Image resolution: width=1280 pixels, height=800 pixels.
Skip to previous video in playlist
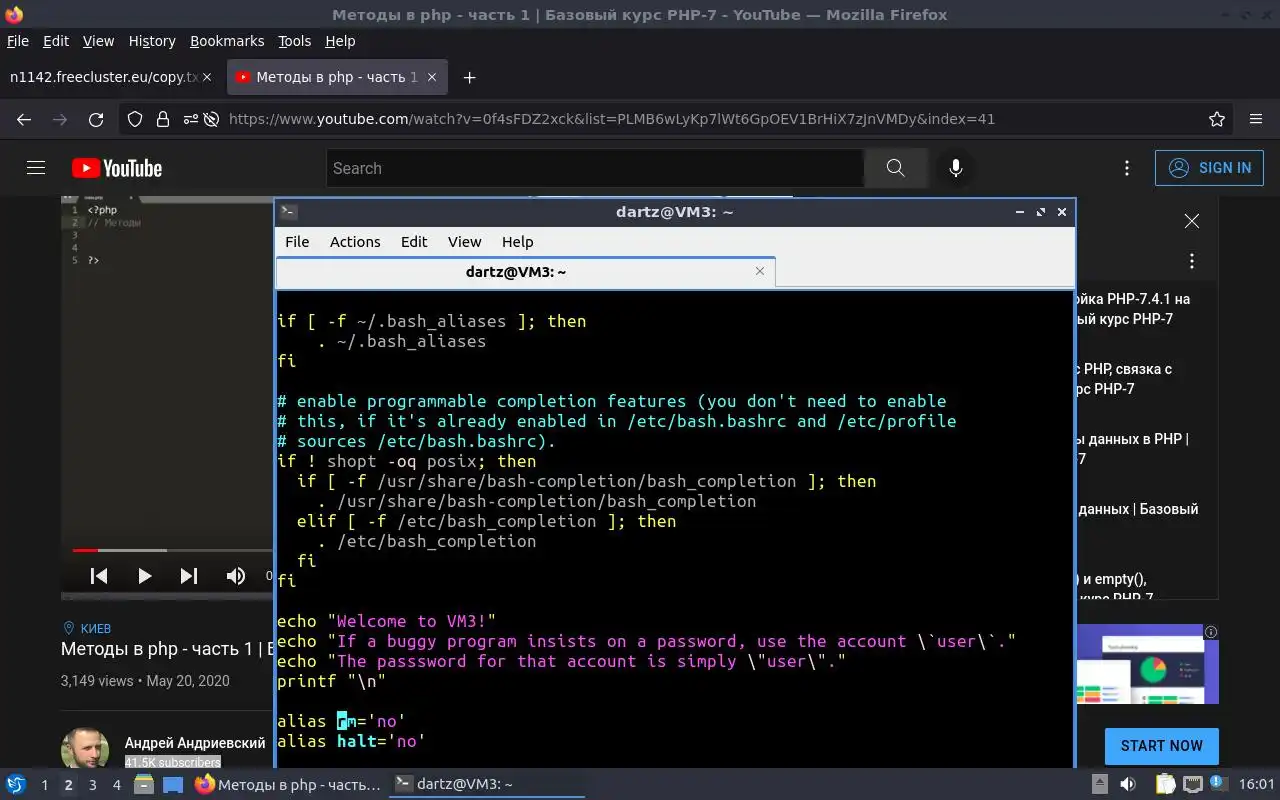coord(99,575)
